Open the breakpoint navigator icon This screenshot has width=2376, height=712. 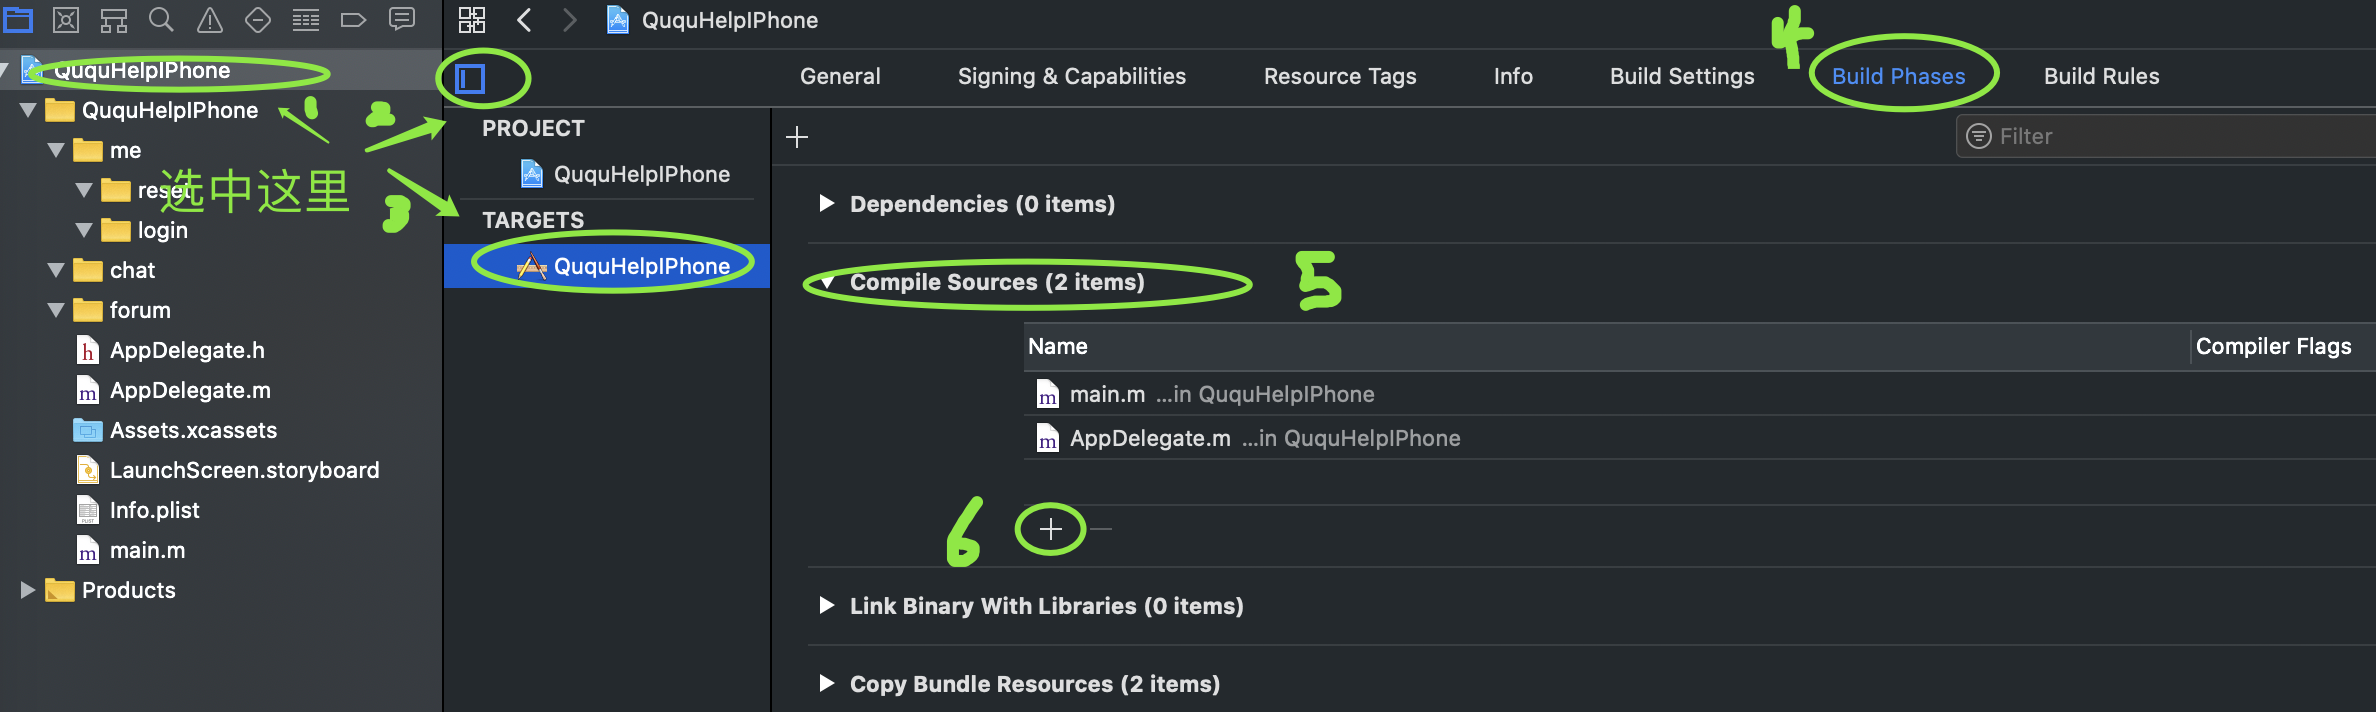[x=353, y=19]
